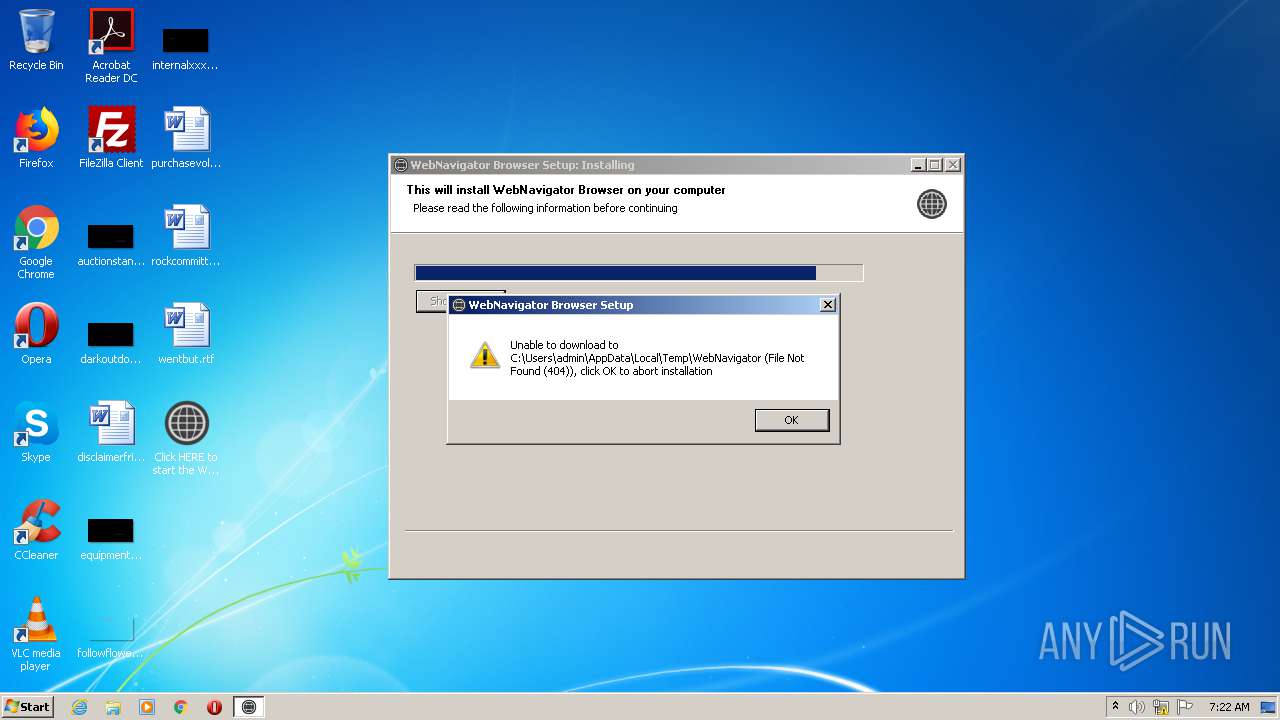Screen dimensions: 1280x720
Task: Switch to WebNavigator setup taskbar button
Action: (x=249, y=707)
